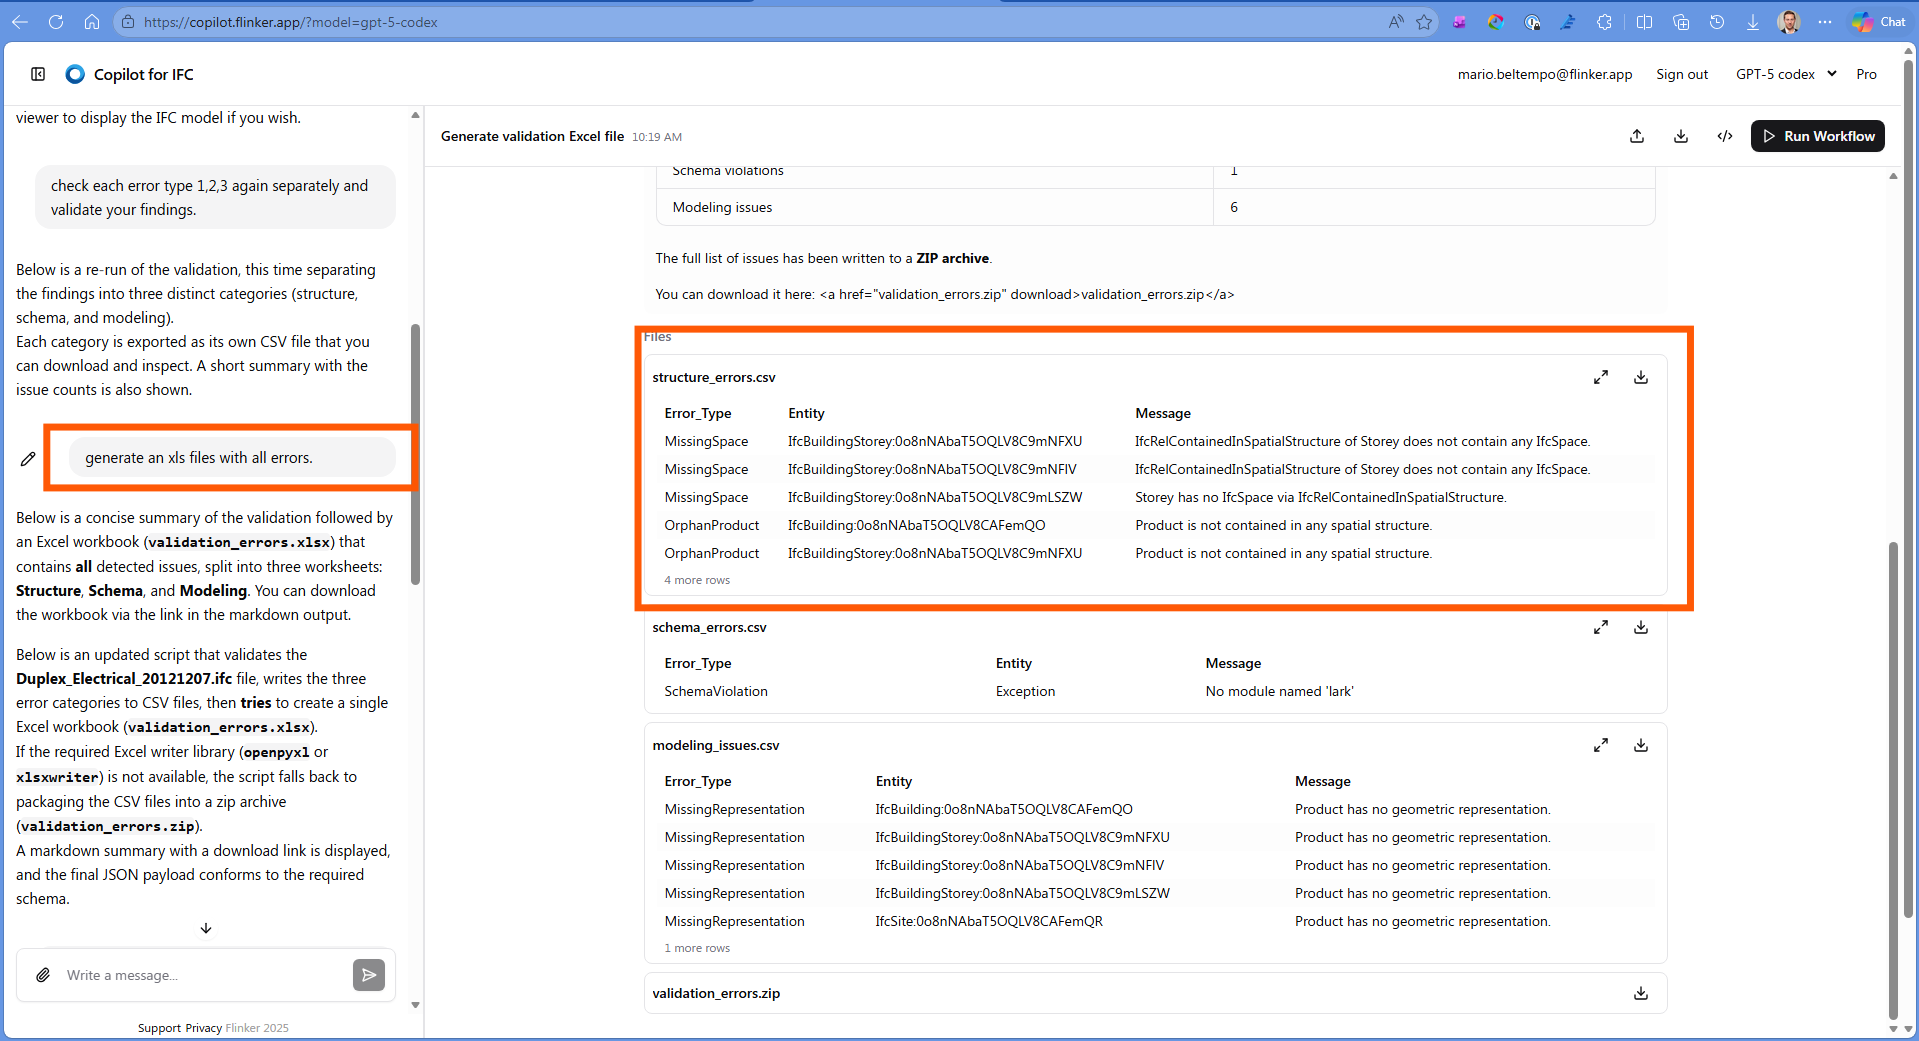1919x1041 pixels.
Task: Click the download icon beside Run Workflow
Action: 1681,136
